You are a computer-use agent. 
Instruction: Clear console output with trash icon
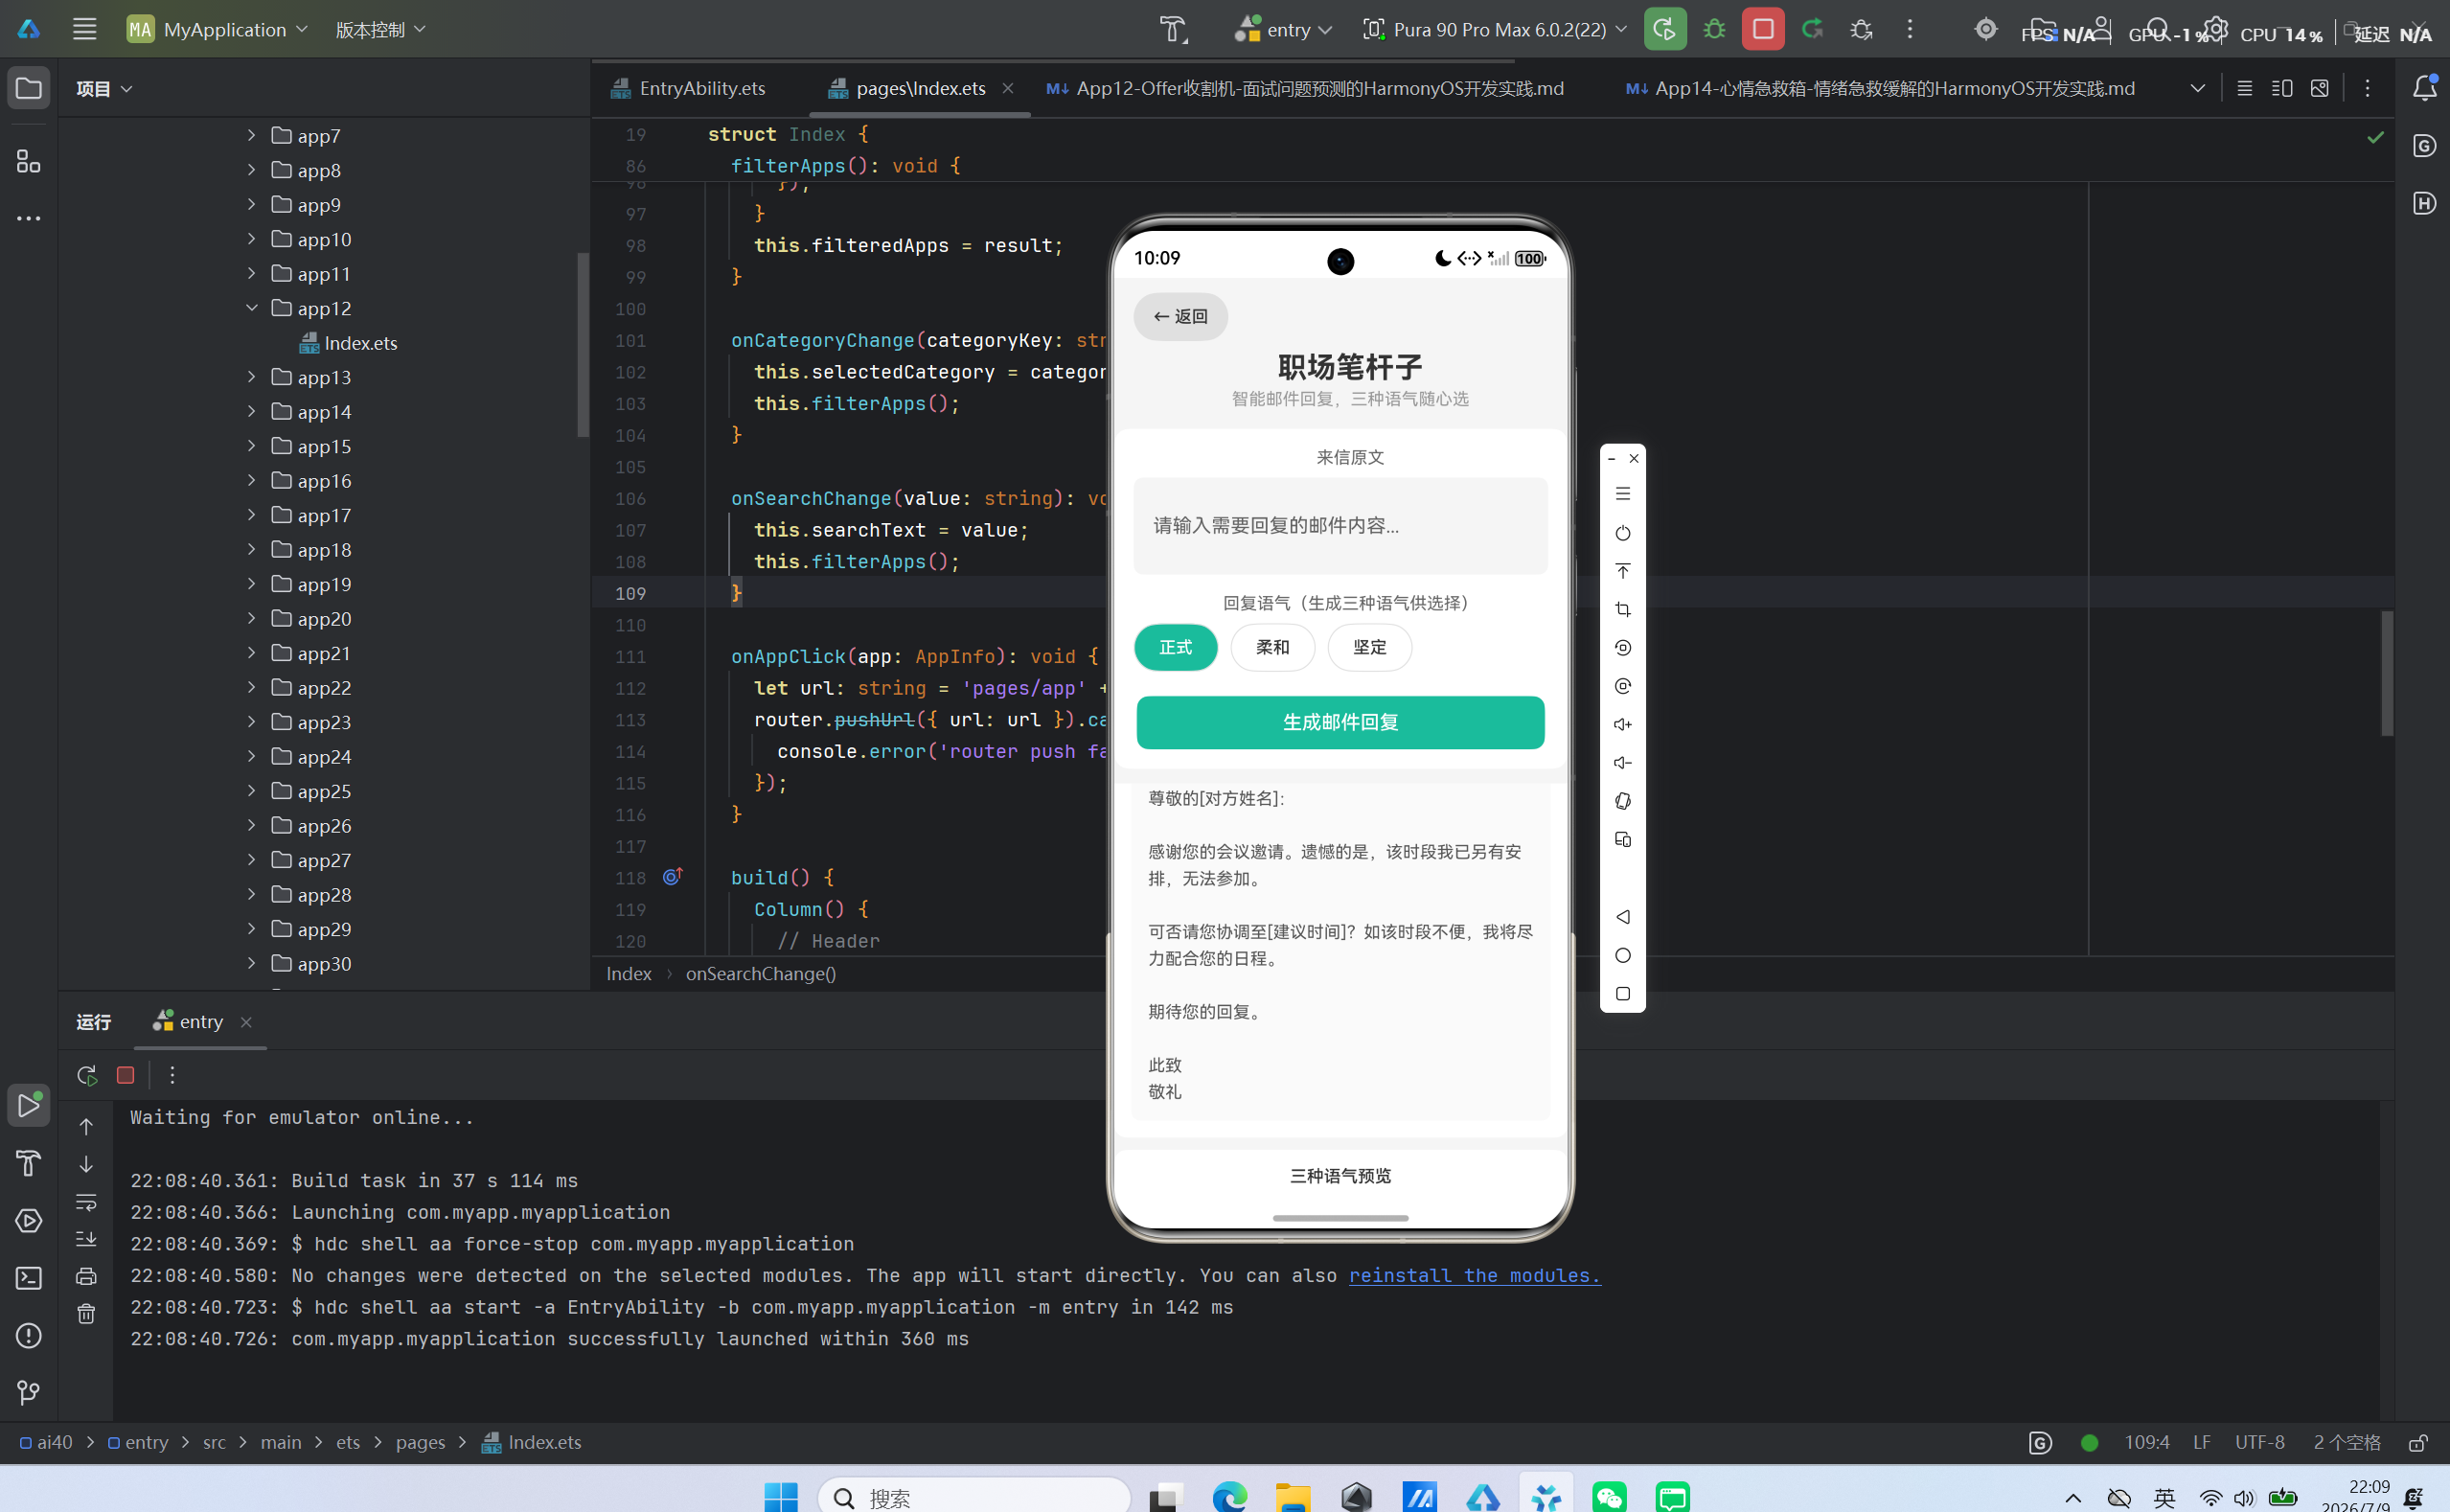click(86, 1314)
